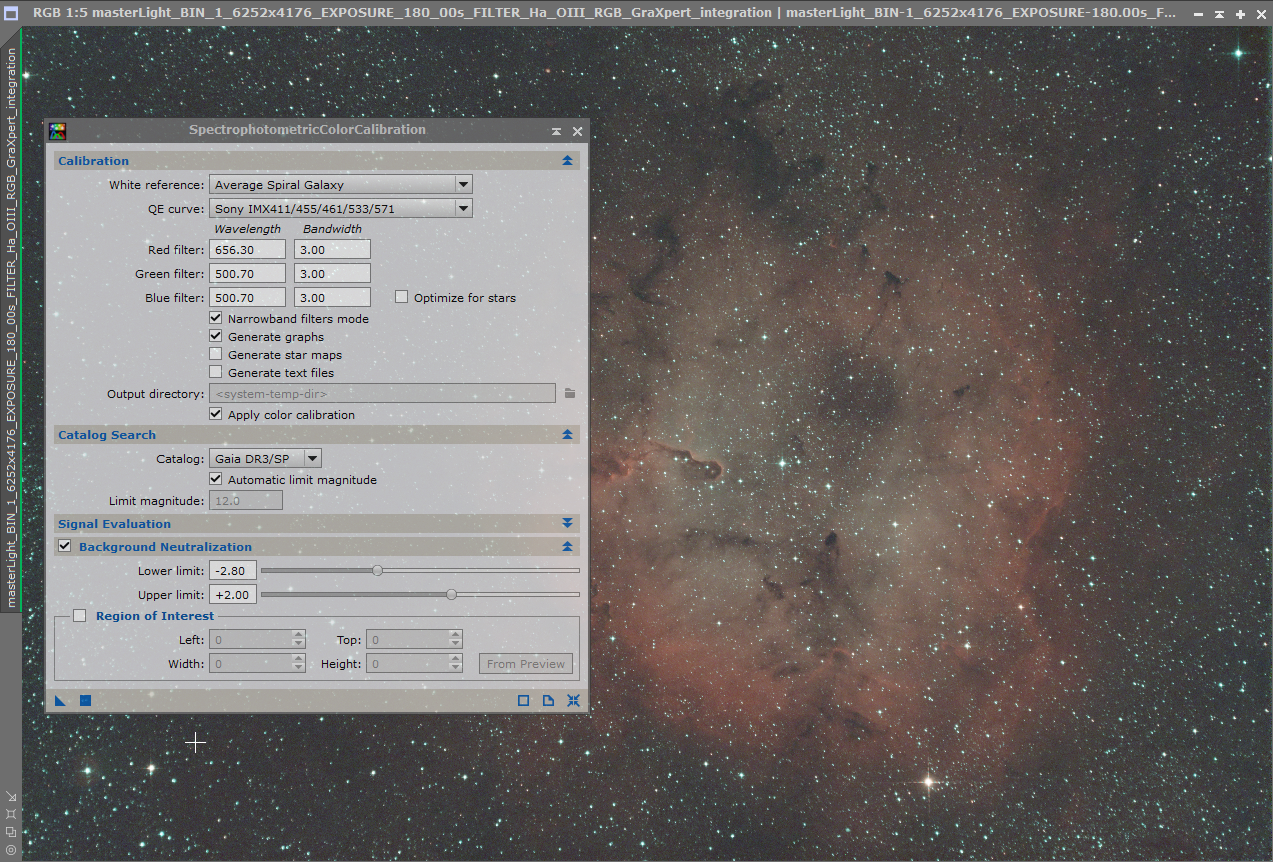Screen dimensions: 1273x862
Task: Click the Upper limit value field
Action: [x=233, y=595]
